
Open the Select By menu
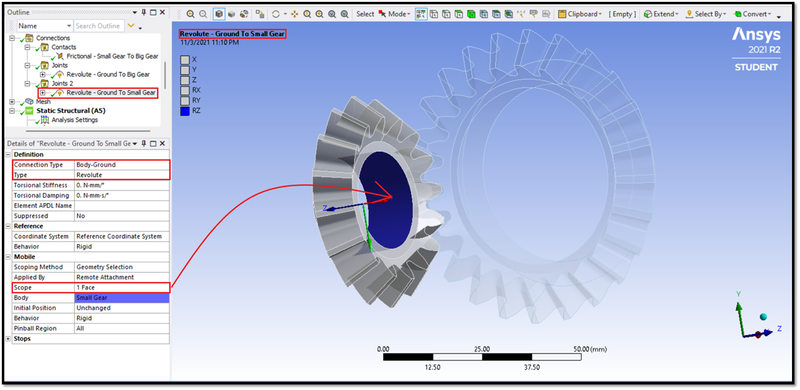(706, 14)
